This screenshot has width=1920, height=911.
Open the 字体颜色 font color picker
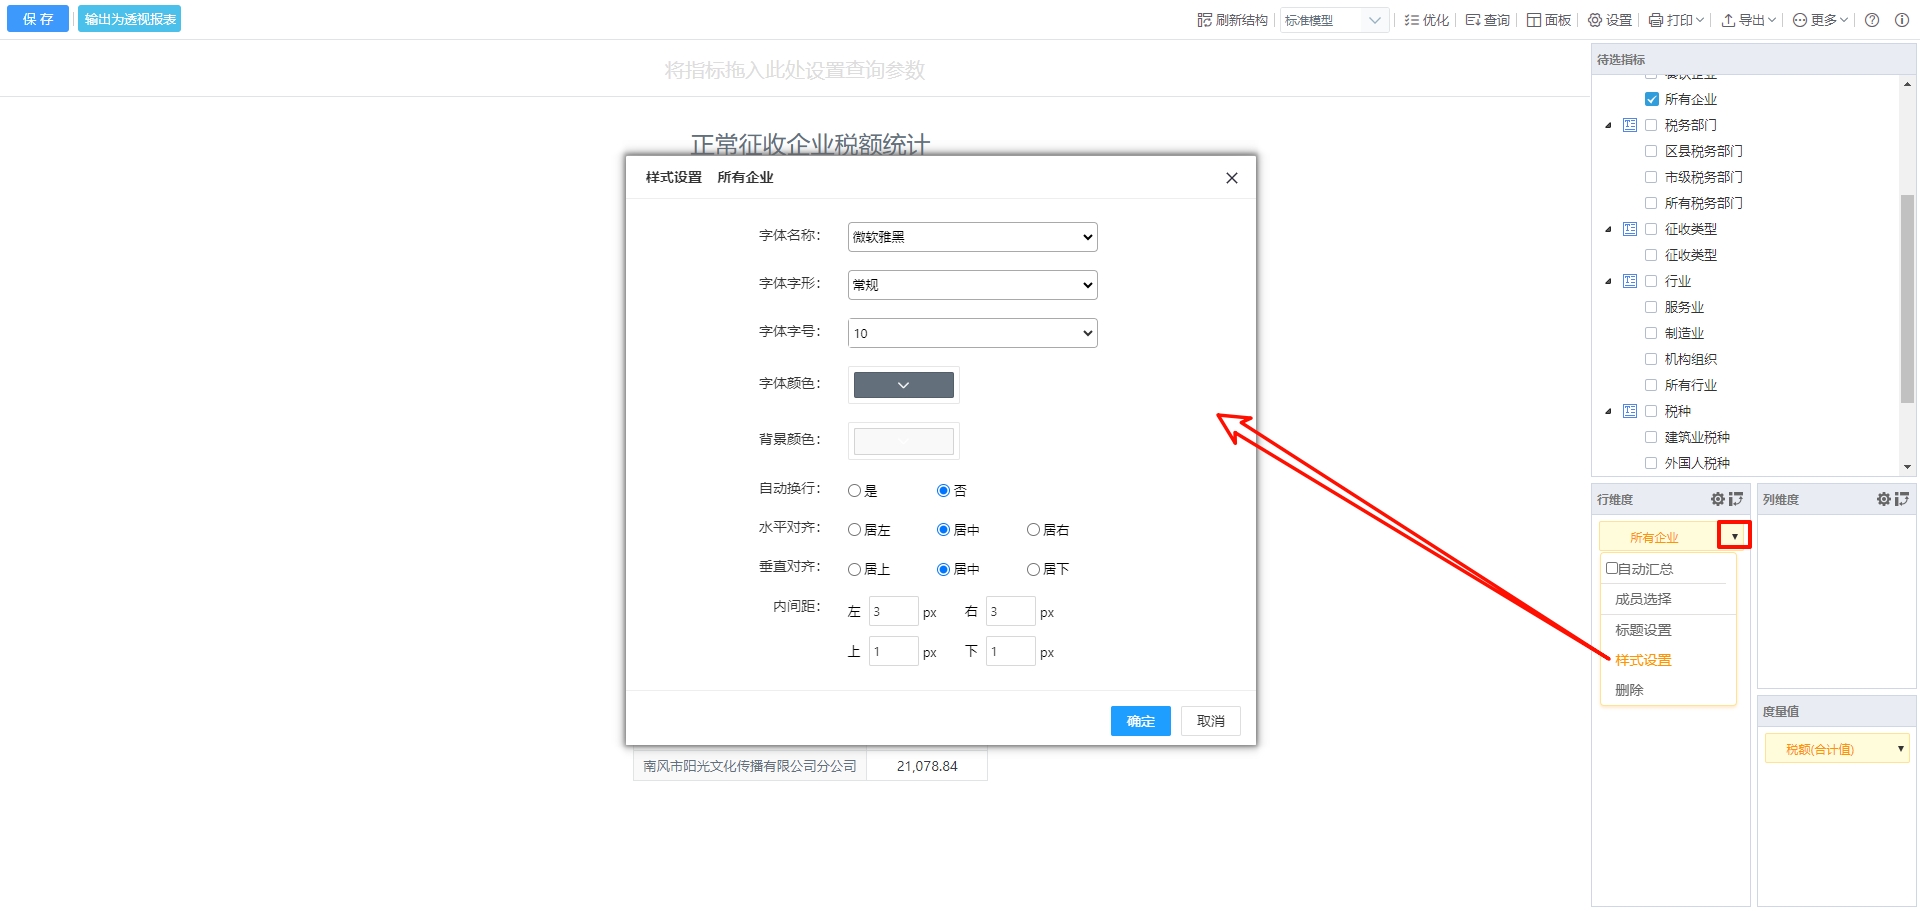[903, 385]
